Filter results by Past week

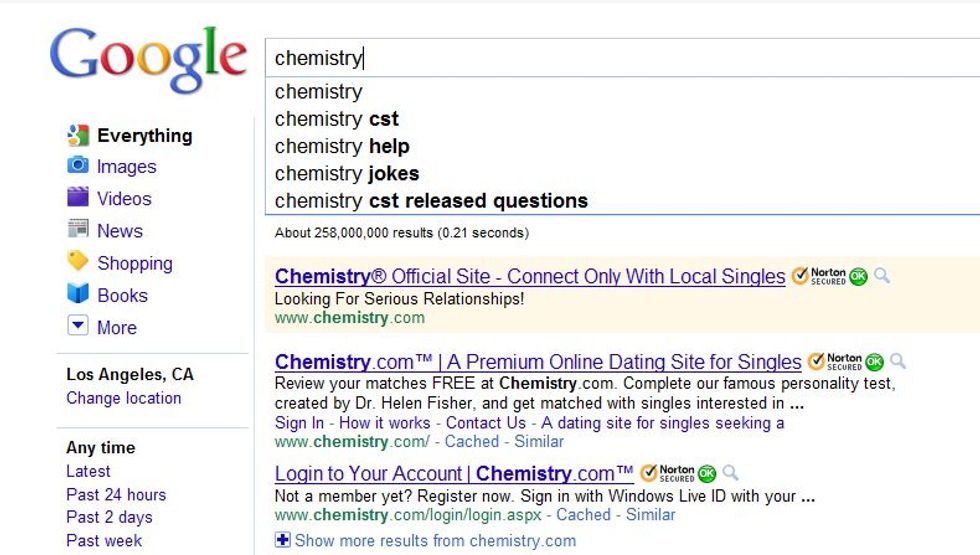pyautogui.click(x=104, y=541)
